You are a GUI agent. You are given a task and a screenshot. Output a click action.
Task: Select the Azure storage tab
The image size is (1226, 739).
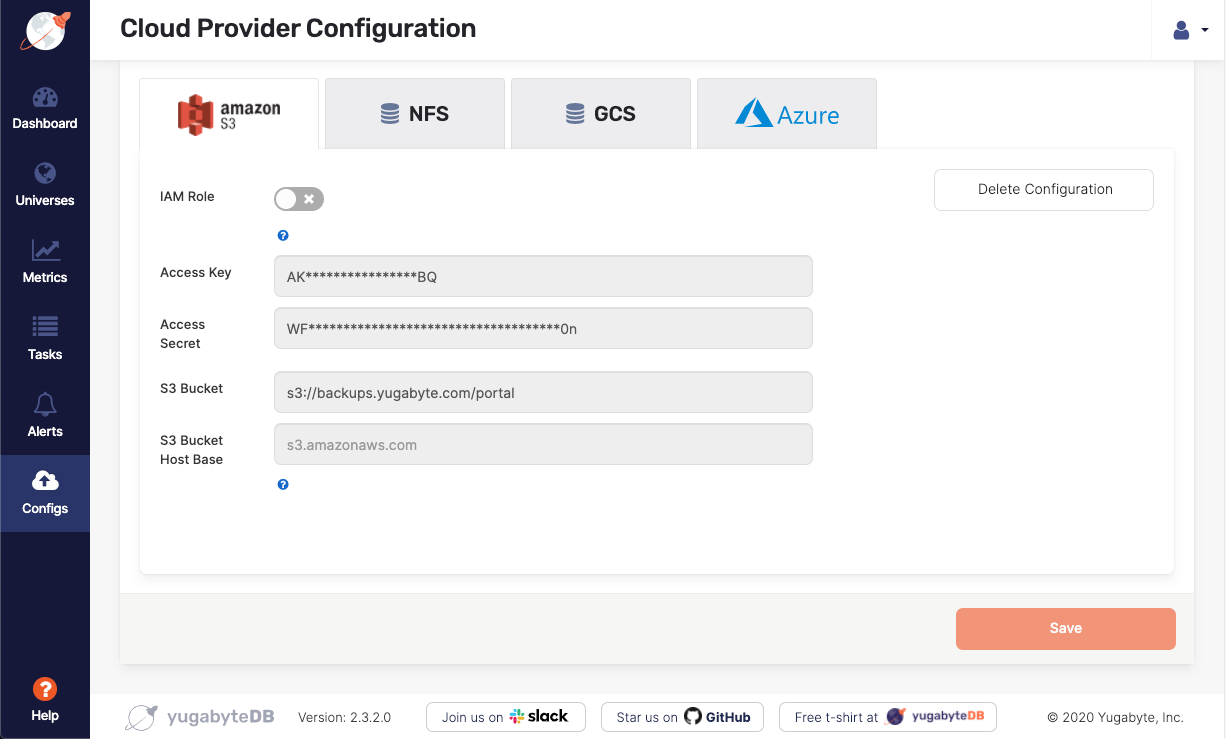coord(786,113)
